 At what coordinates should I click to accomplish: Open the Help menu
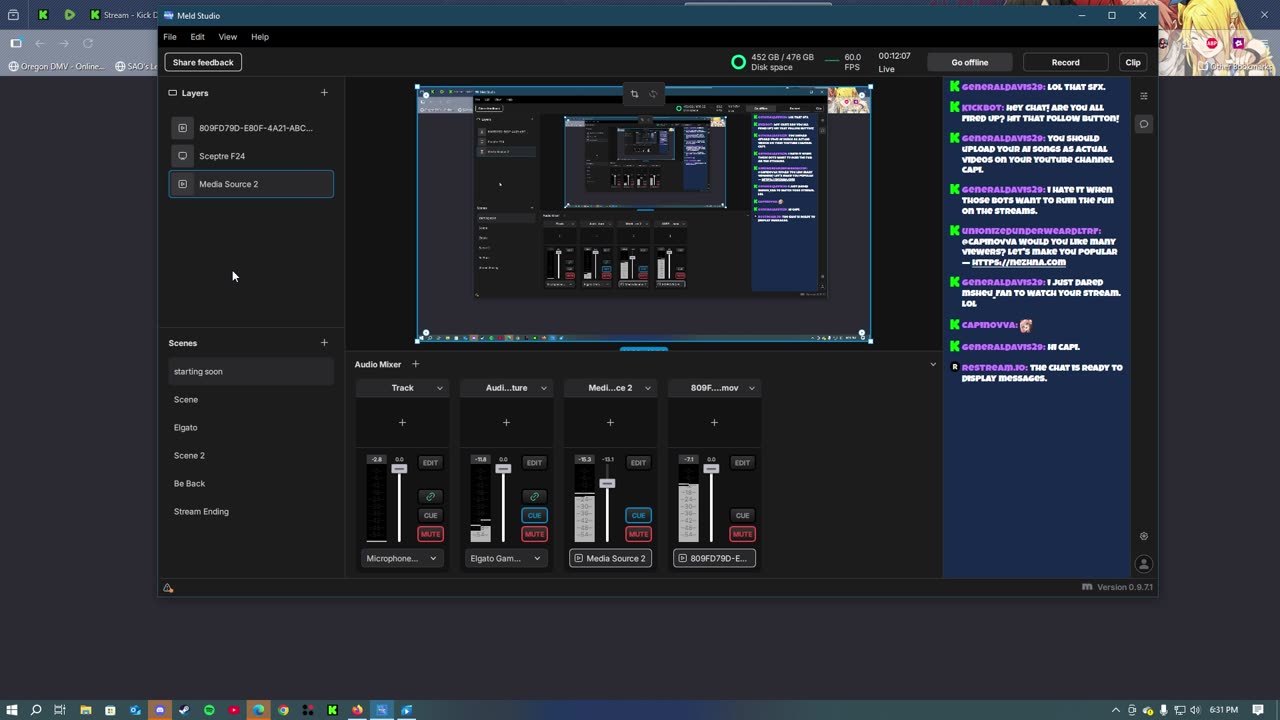click(260, 37)
